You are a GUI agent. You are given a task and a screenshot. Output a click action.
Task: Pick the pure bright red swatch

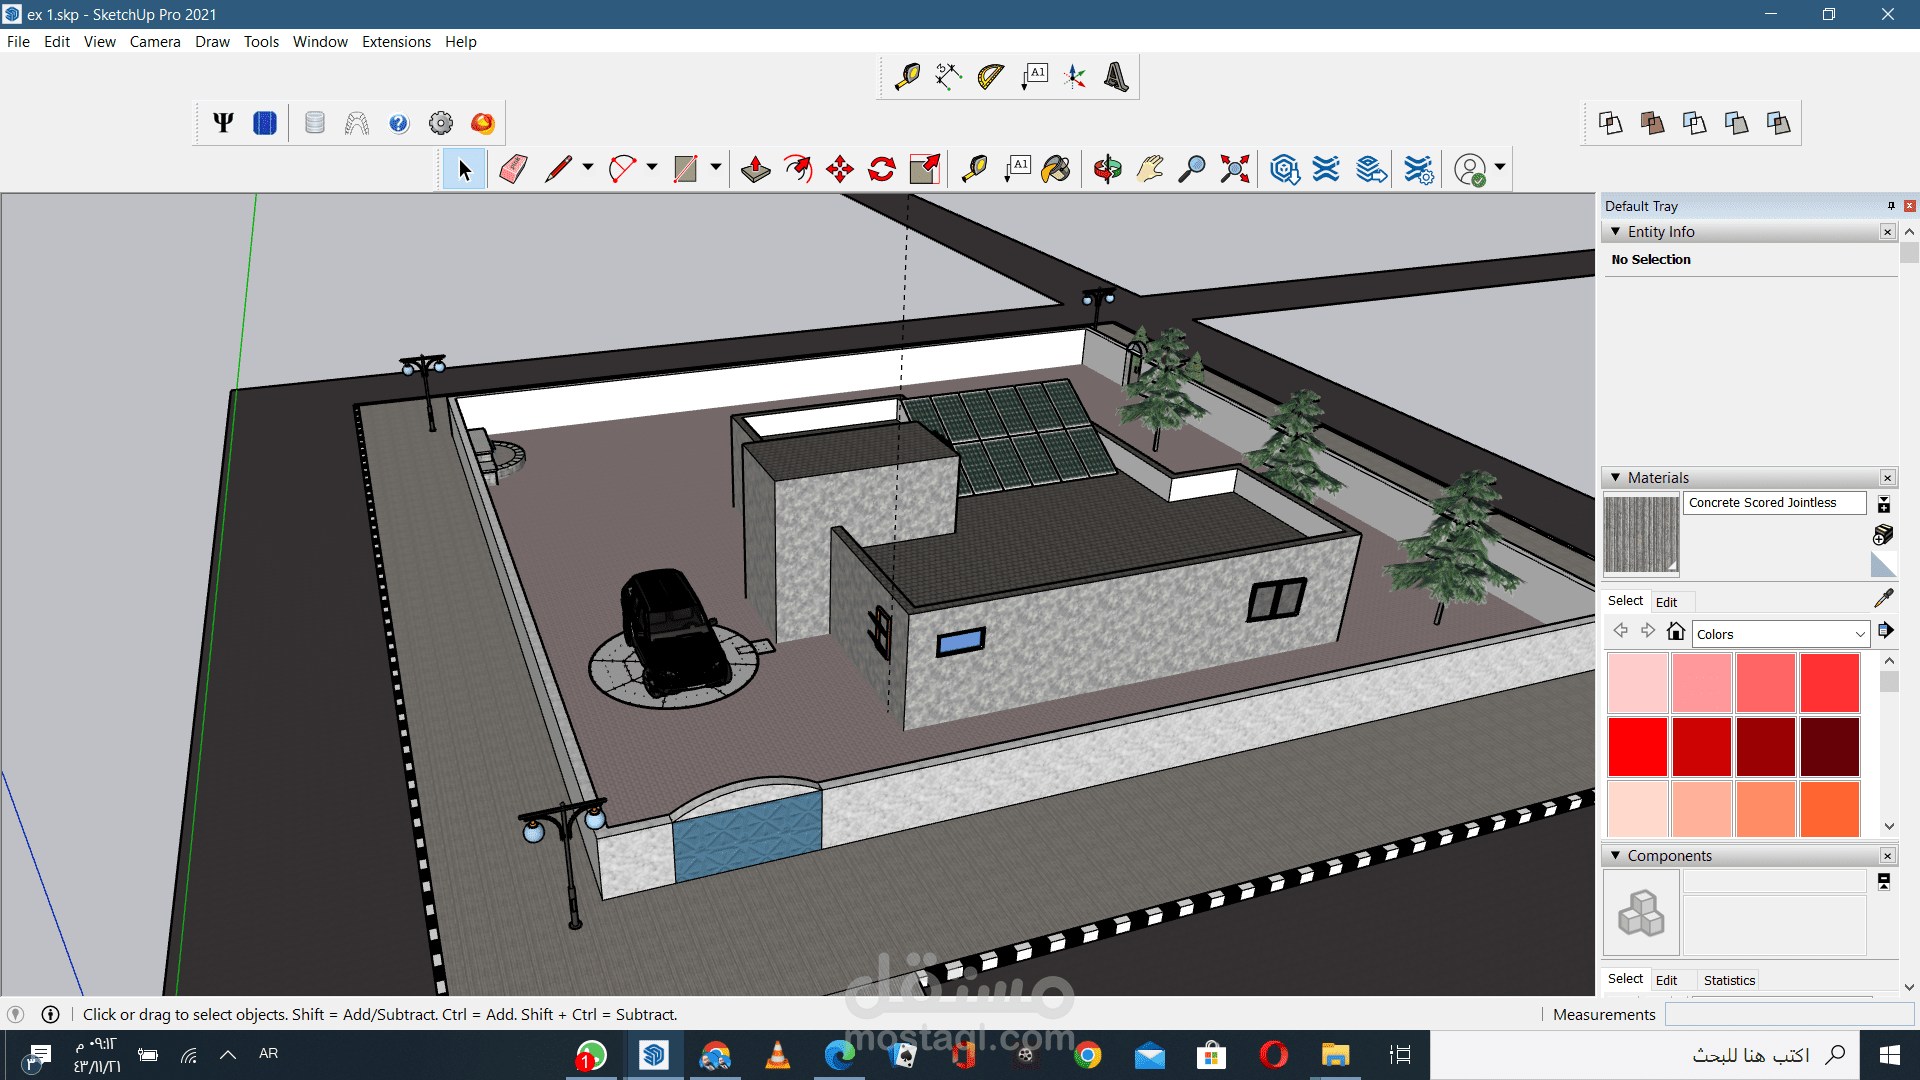click(1637, 746)
